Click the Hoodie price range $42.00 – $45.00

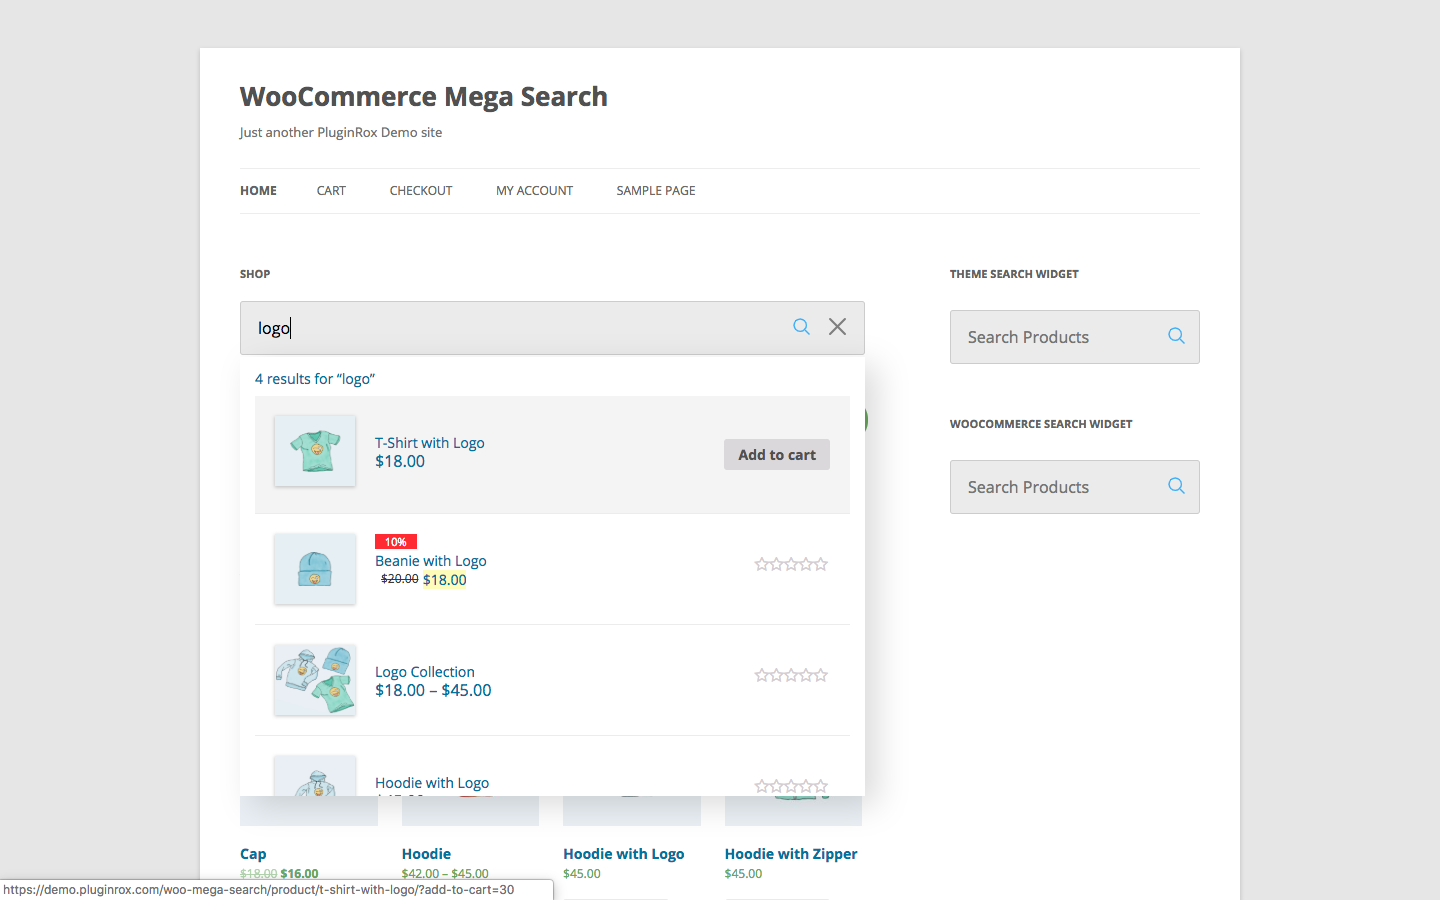tap(445, 874)
